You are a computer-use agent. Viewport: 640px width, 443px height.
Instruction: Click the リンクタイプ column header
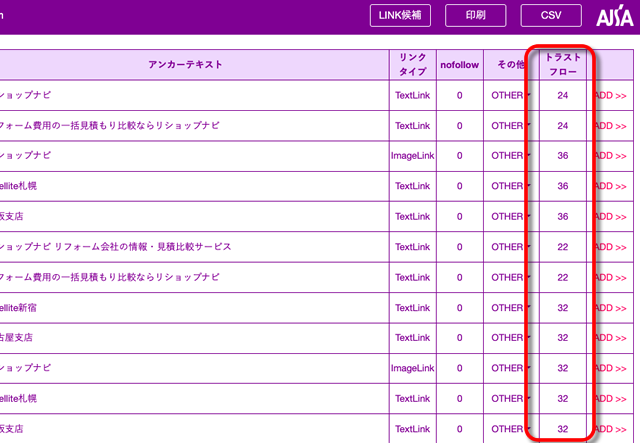[x=413, y=65]
